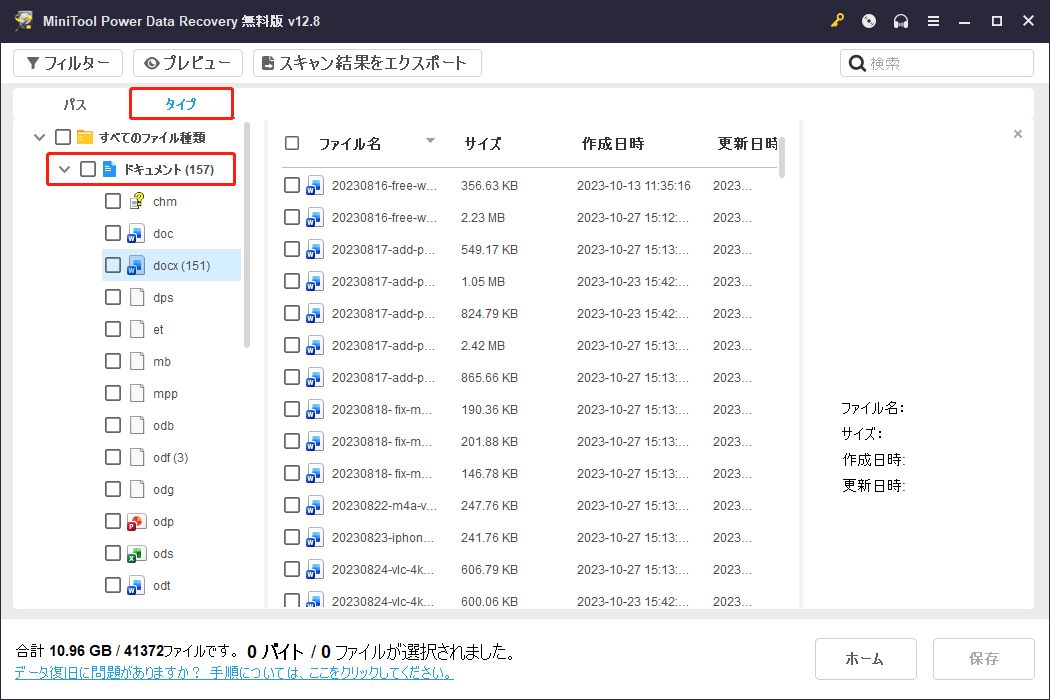The width and height of the screenshot is (1050, 700).
Task: Collapse the すべてのファイル種類 node
Action: point(39,137)
